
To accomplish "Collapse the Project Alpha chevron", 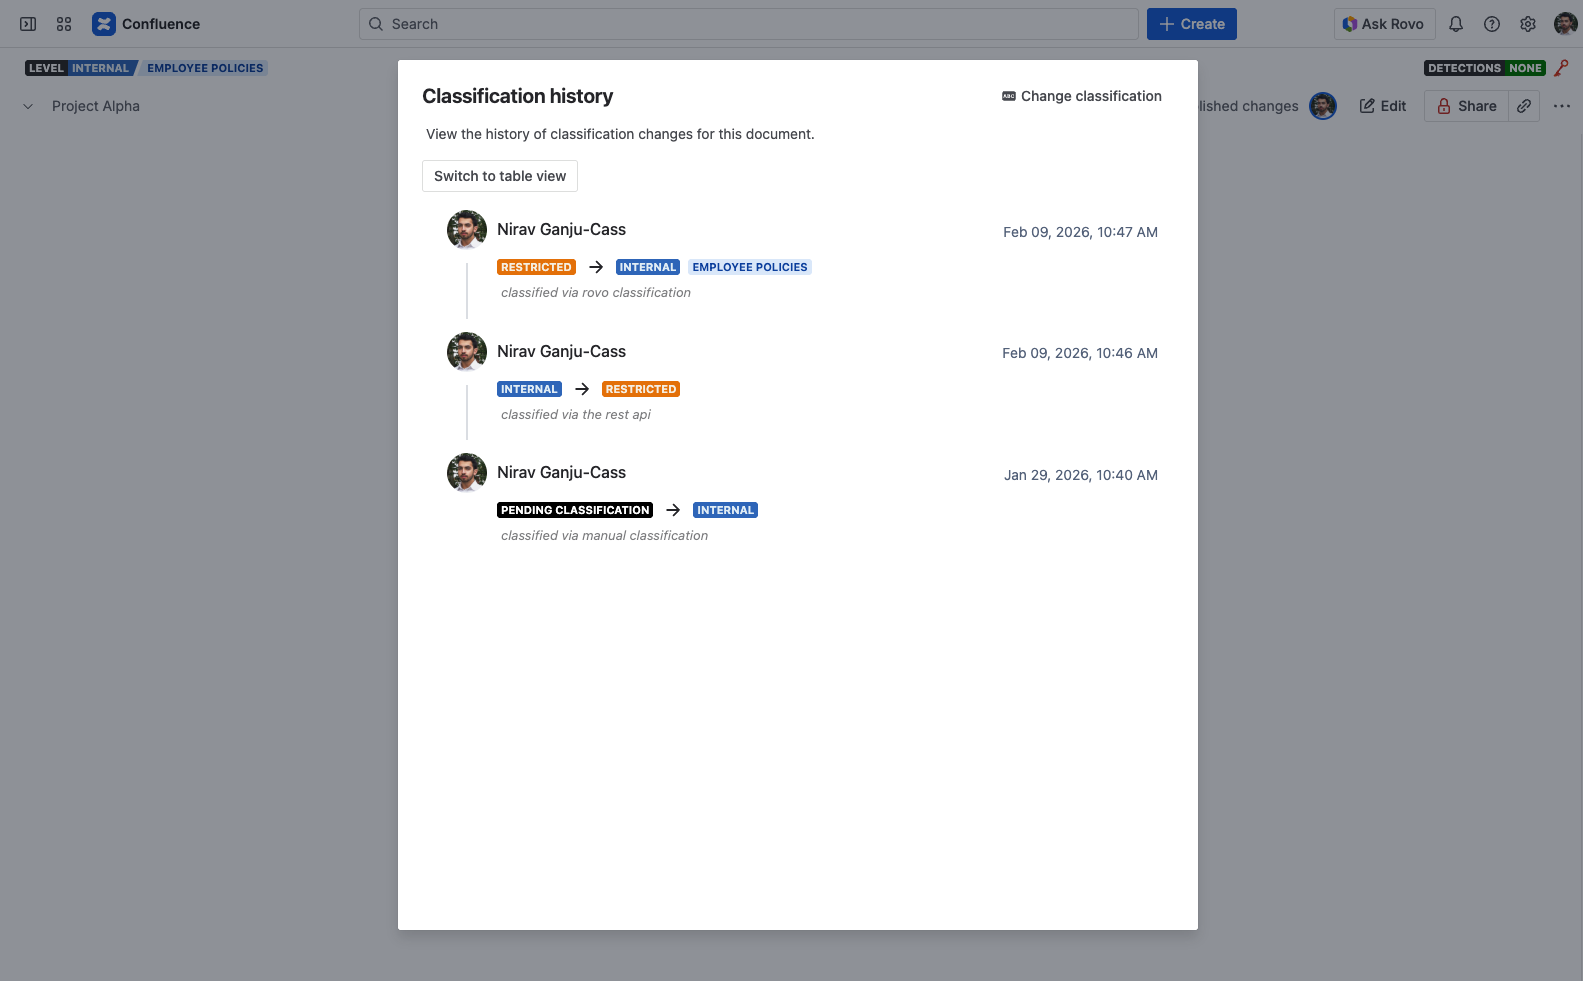I will pos(28,106).
